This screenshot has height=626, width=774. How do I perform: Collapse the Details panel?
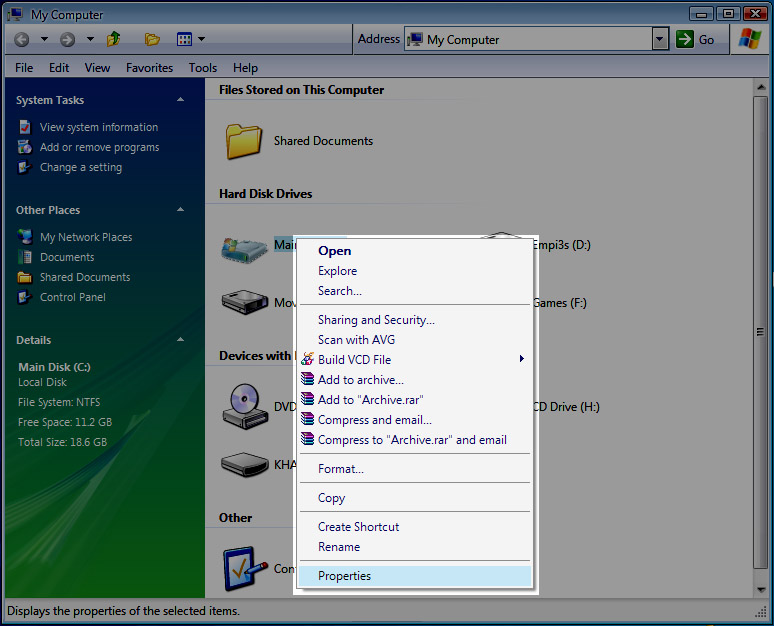181,340
